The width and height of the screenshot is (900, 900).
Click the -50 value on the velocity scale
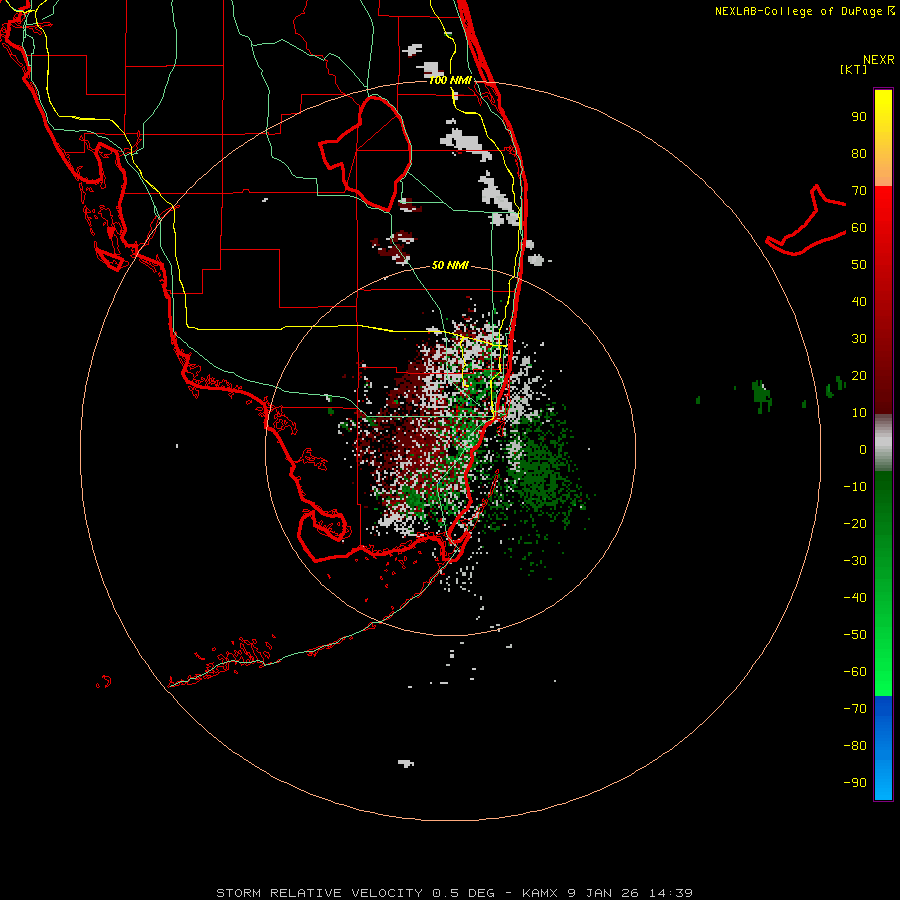(x=855, y=634)
